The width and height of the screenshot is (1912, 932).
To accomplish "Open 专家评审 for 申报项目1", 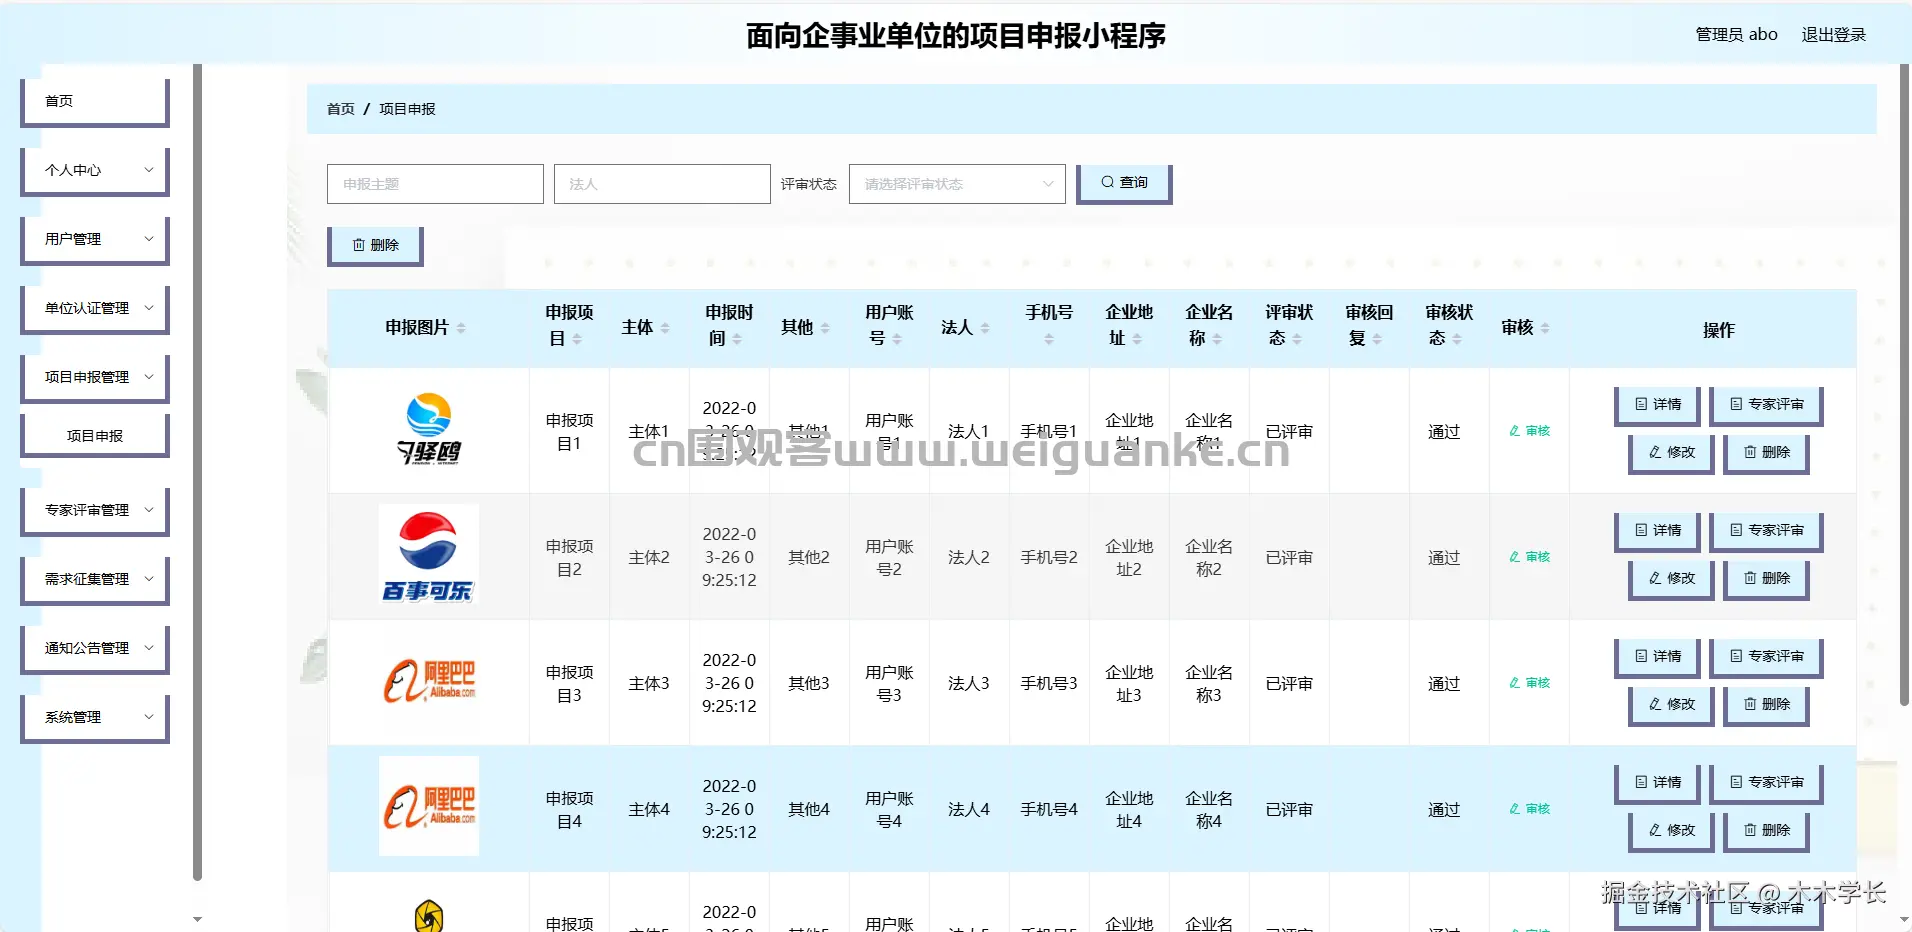I will pos(1766,405).
